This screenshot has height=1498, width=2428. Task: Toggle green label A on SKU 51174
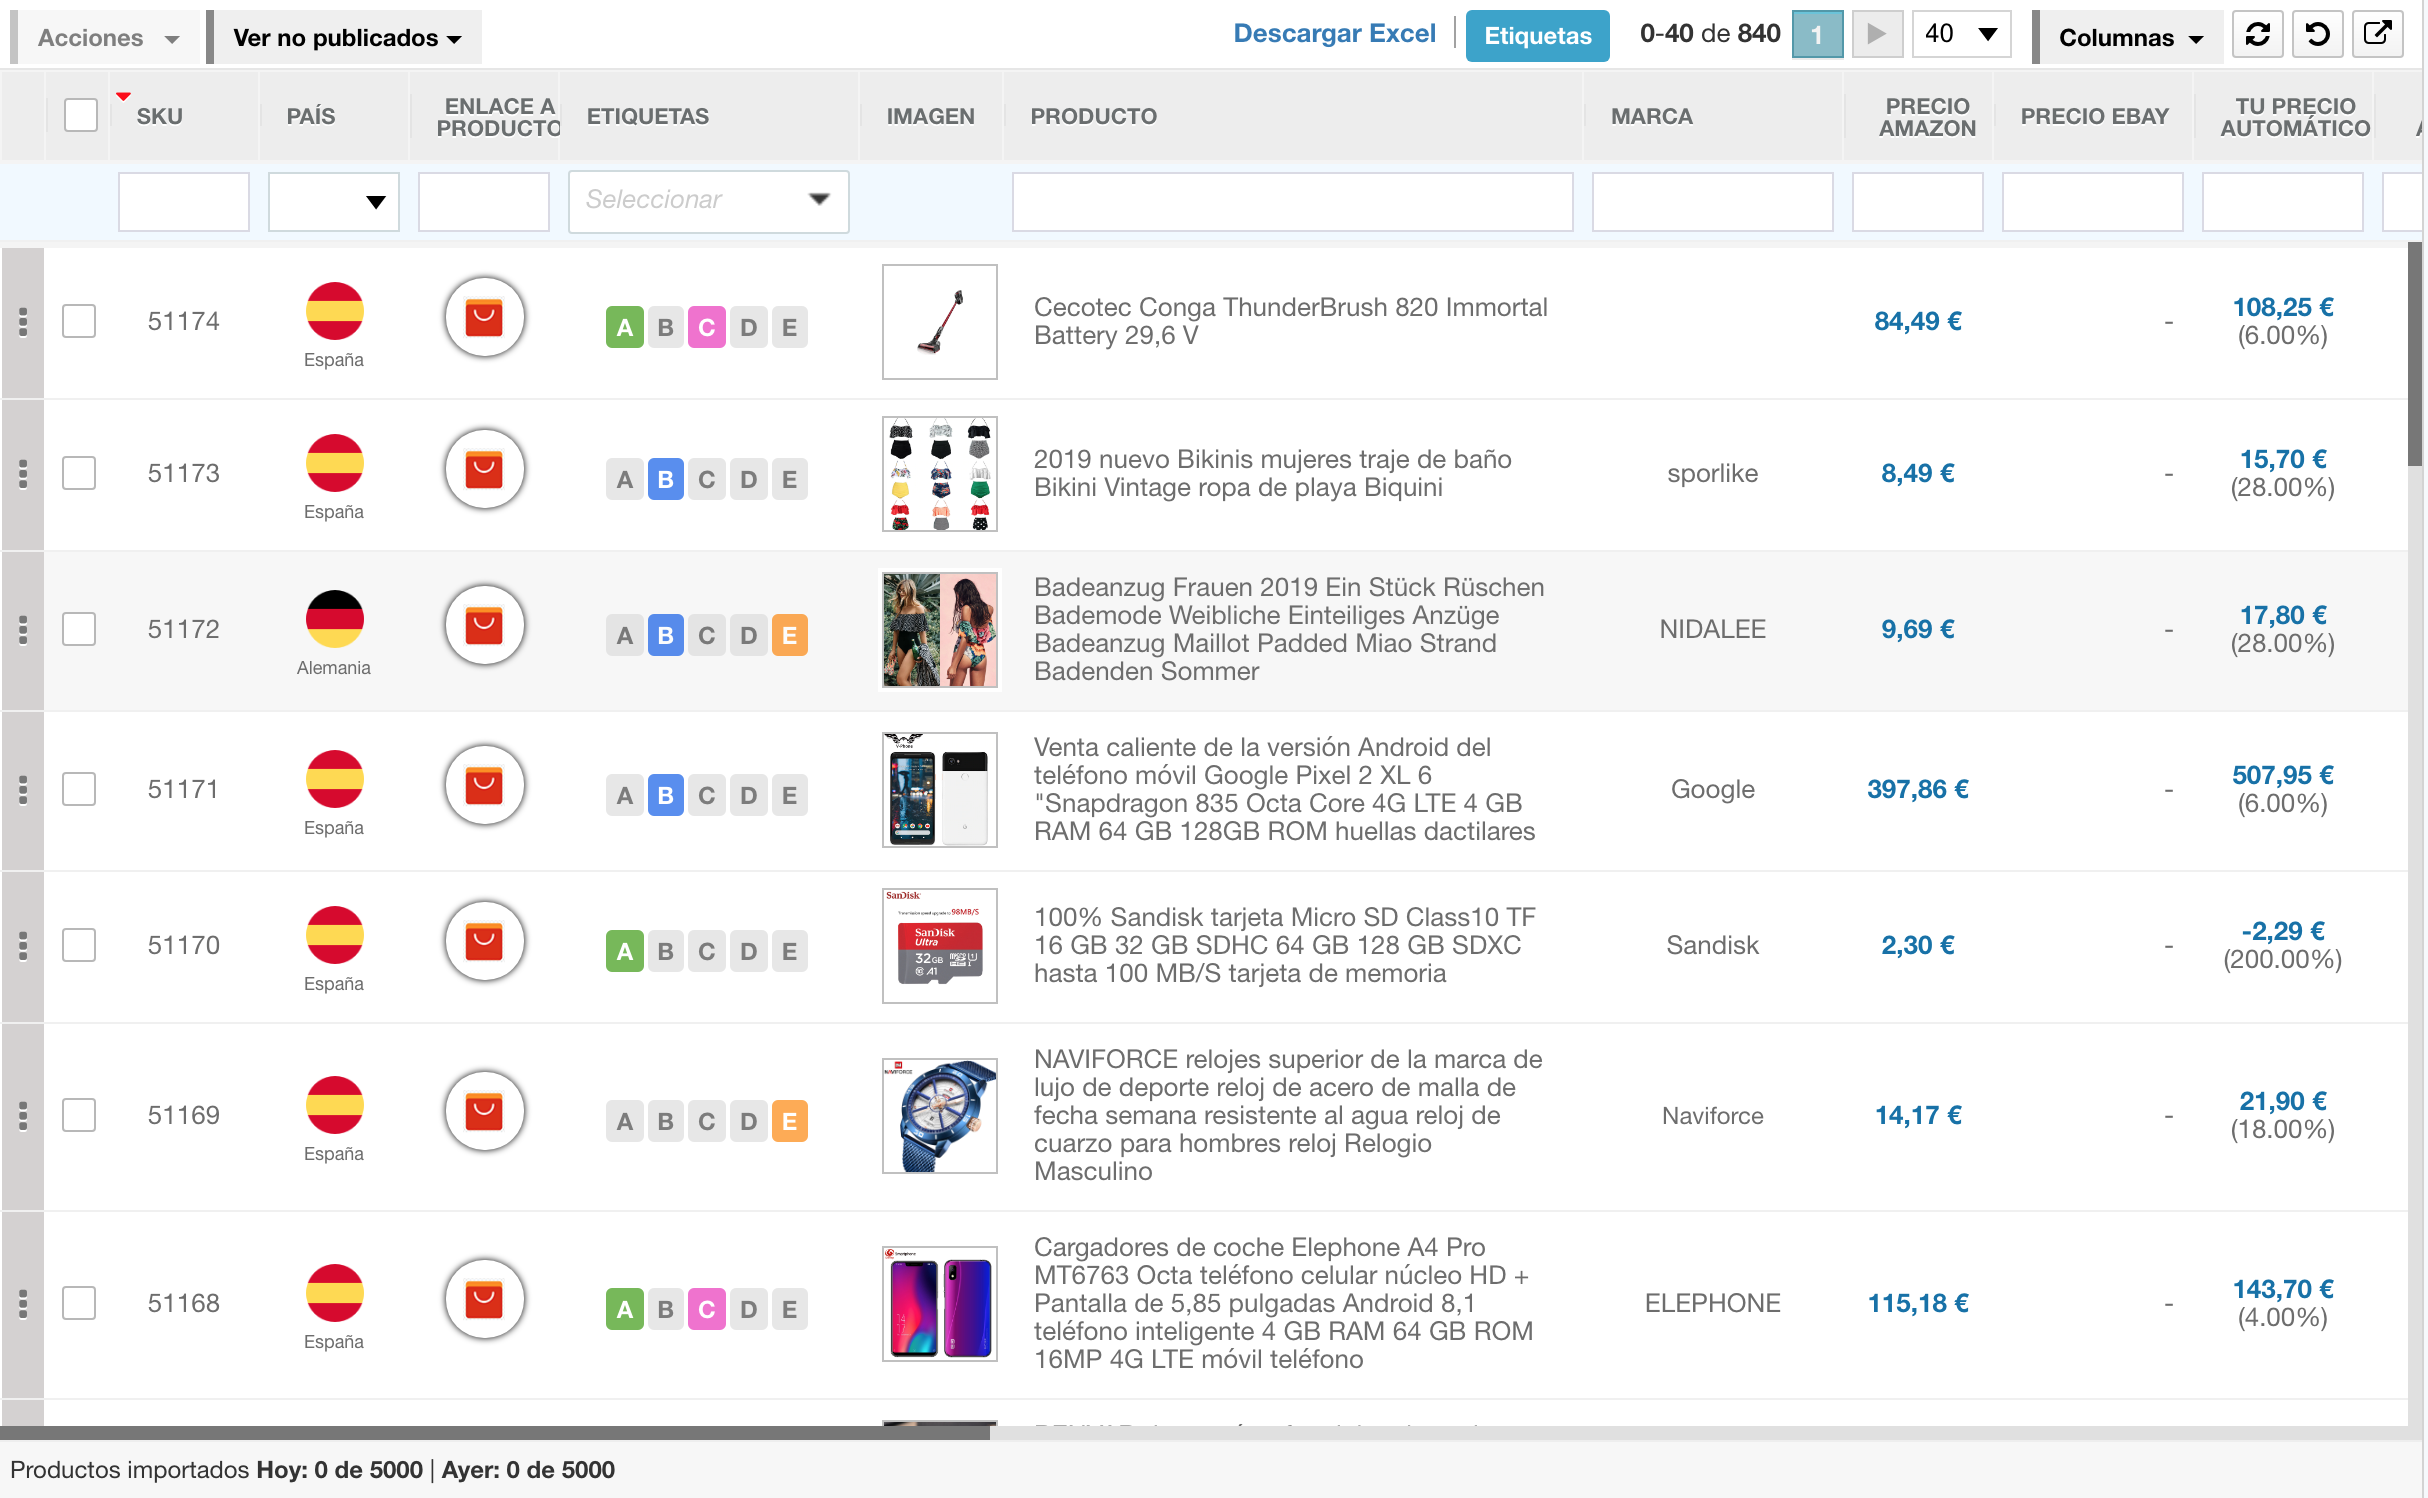click(x=624, y=328)
